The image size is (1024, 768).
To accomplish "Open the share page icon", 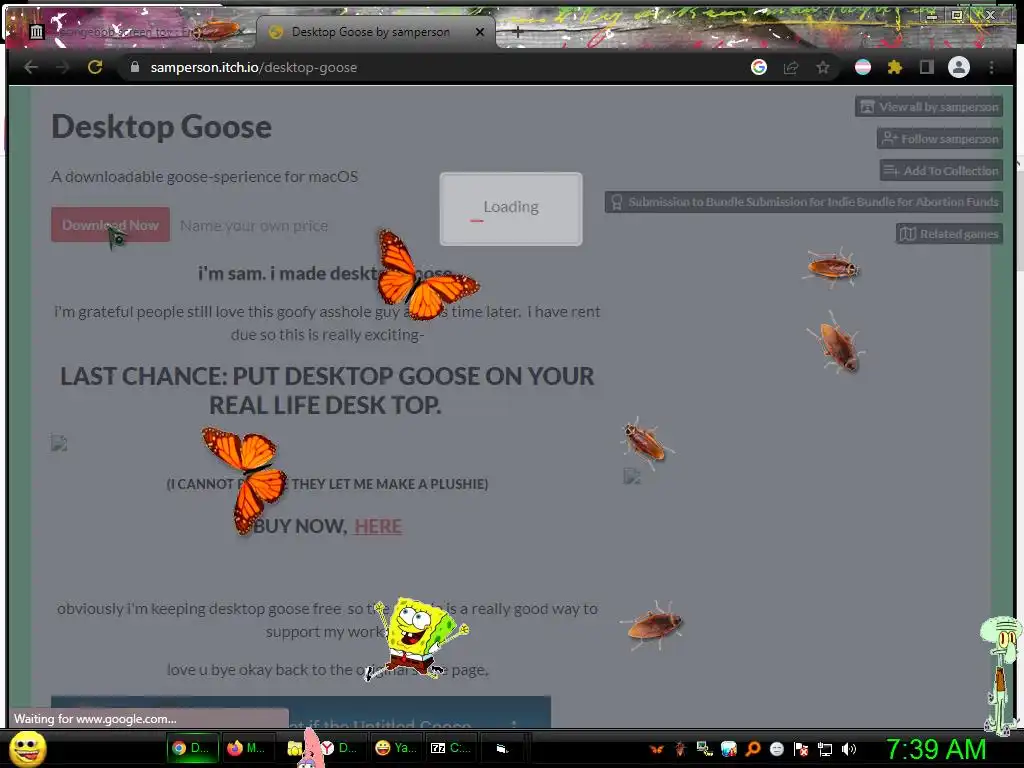I will click(x=791, y=67).
